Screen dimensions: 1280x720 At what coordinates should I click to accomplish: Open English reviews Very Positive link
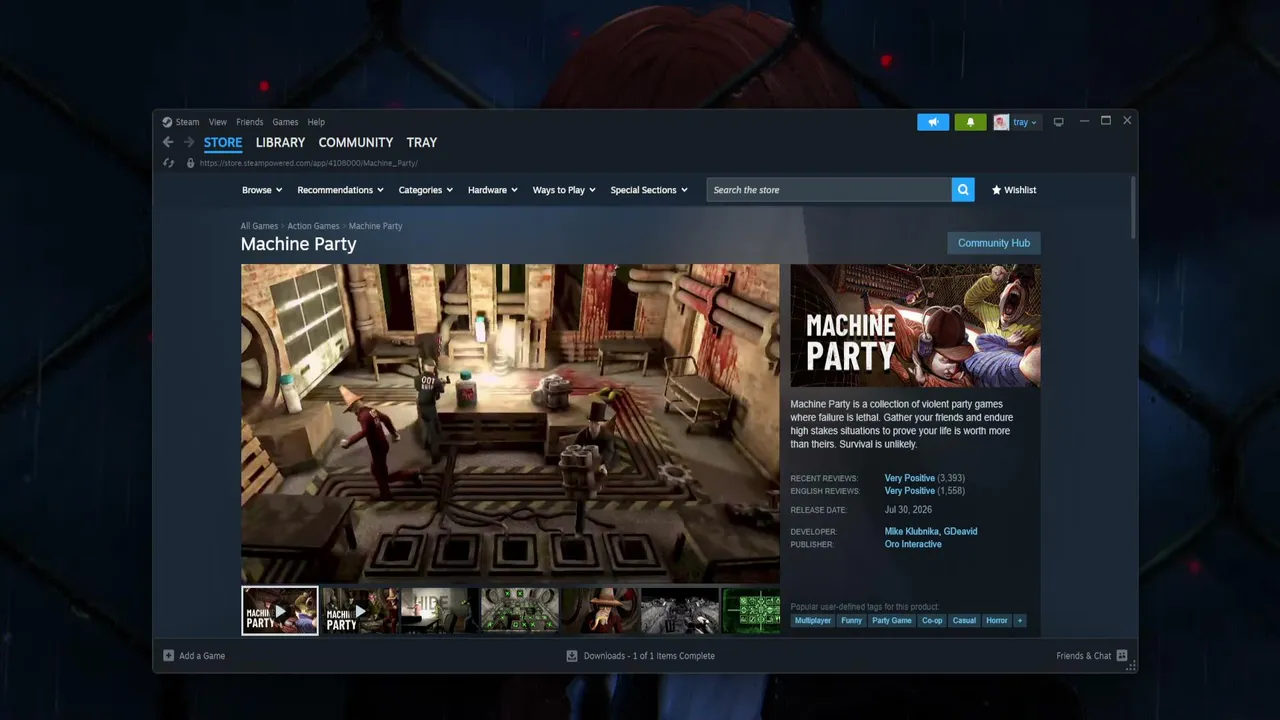(910, 491)
